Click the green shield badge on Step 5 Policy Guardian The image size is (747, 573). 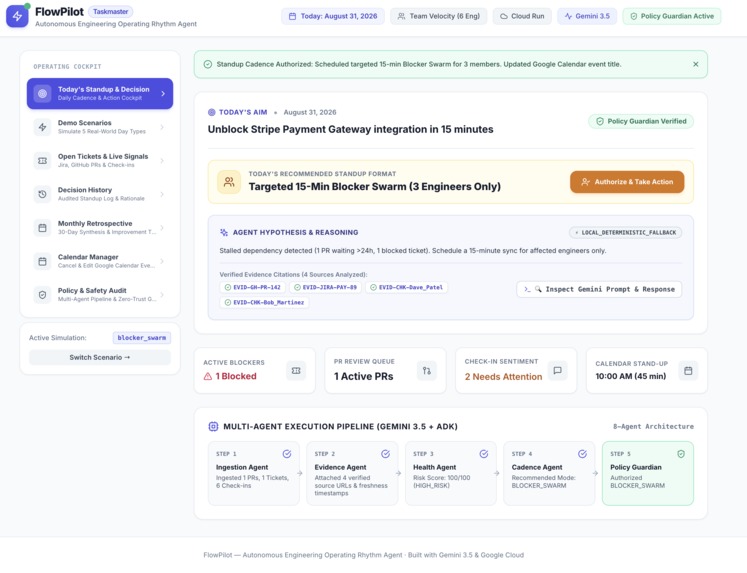[x=681, y=454]
